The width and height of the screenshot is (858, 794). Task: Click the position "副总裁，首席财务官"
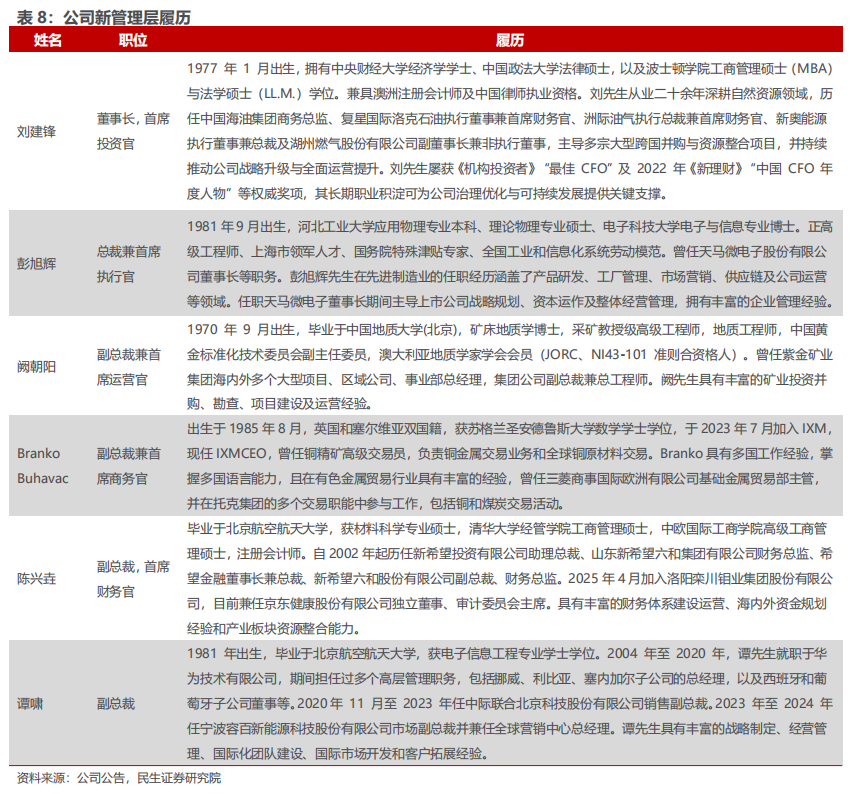[133, 579]
